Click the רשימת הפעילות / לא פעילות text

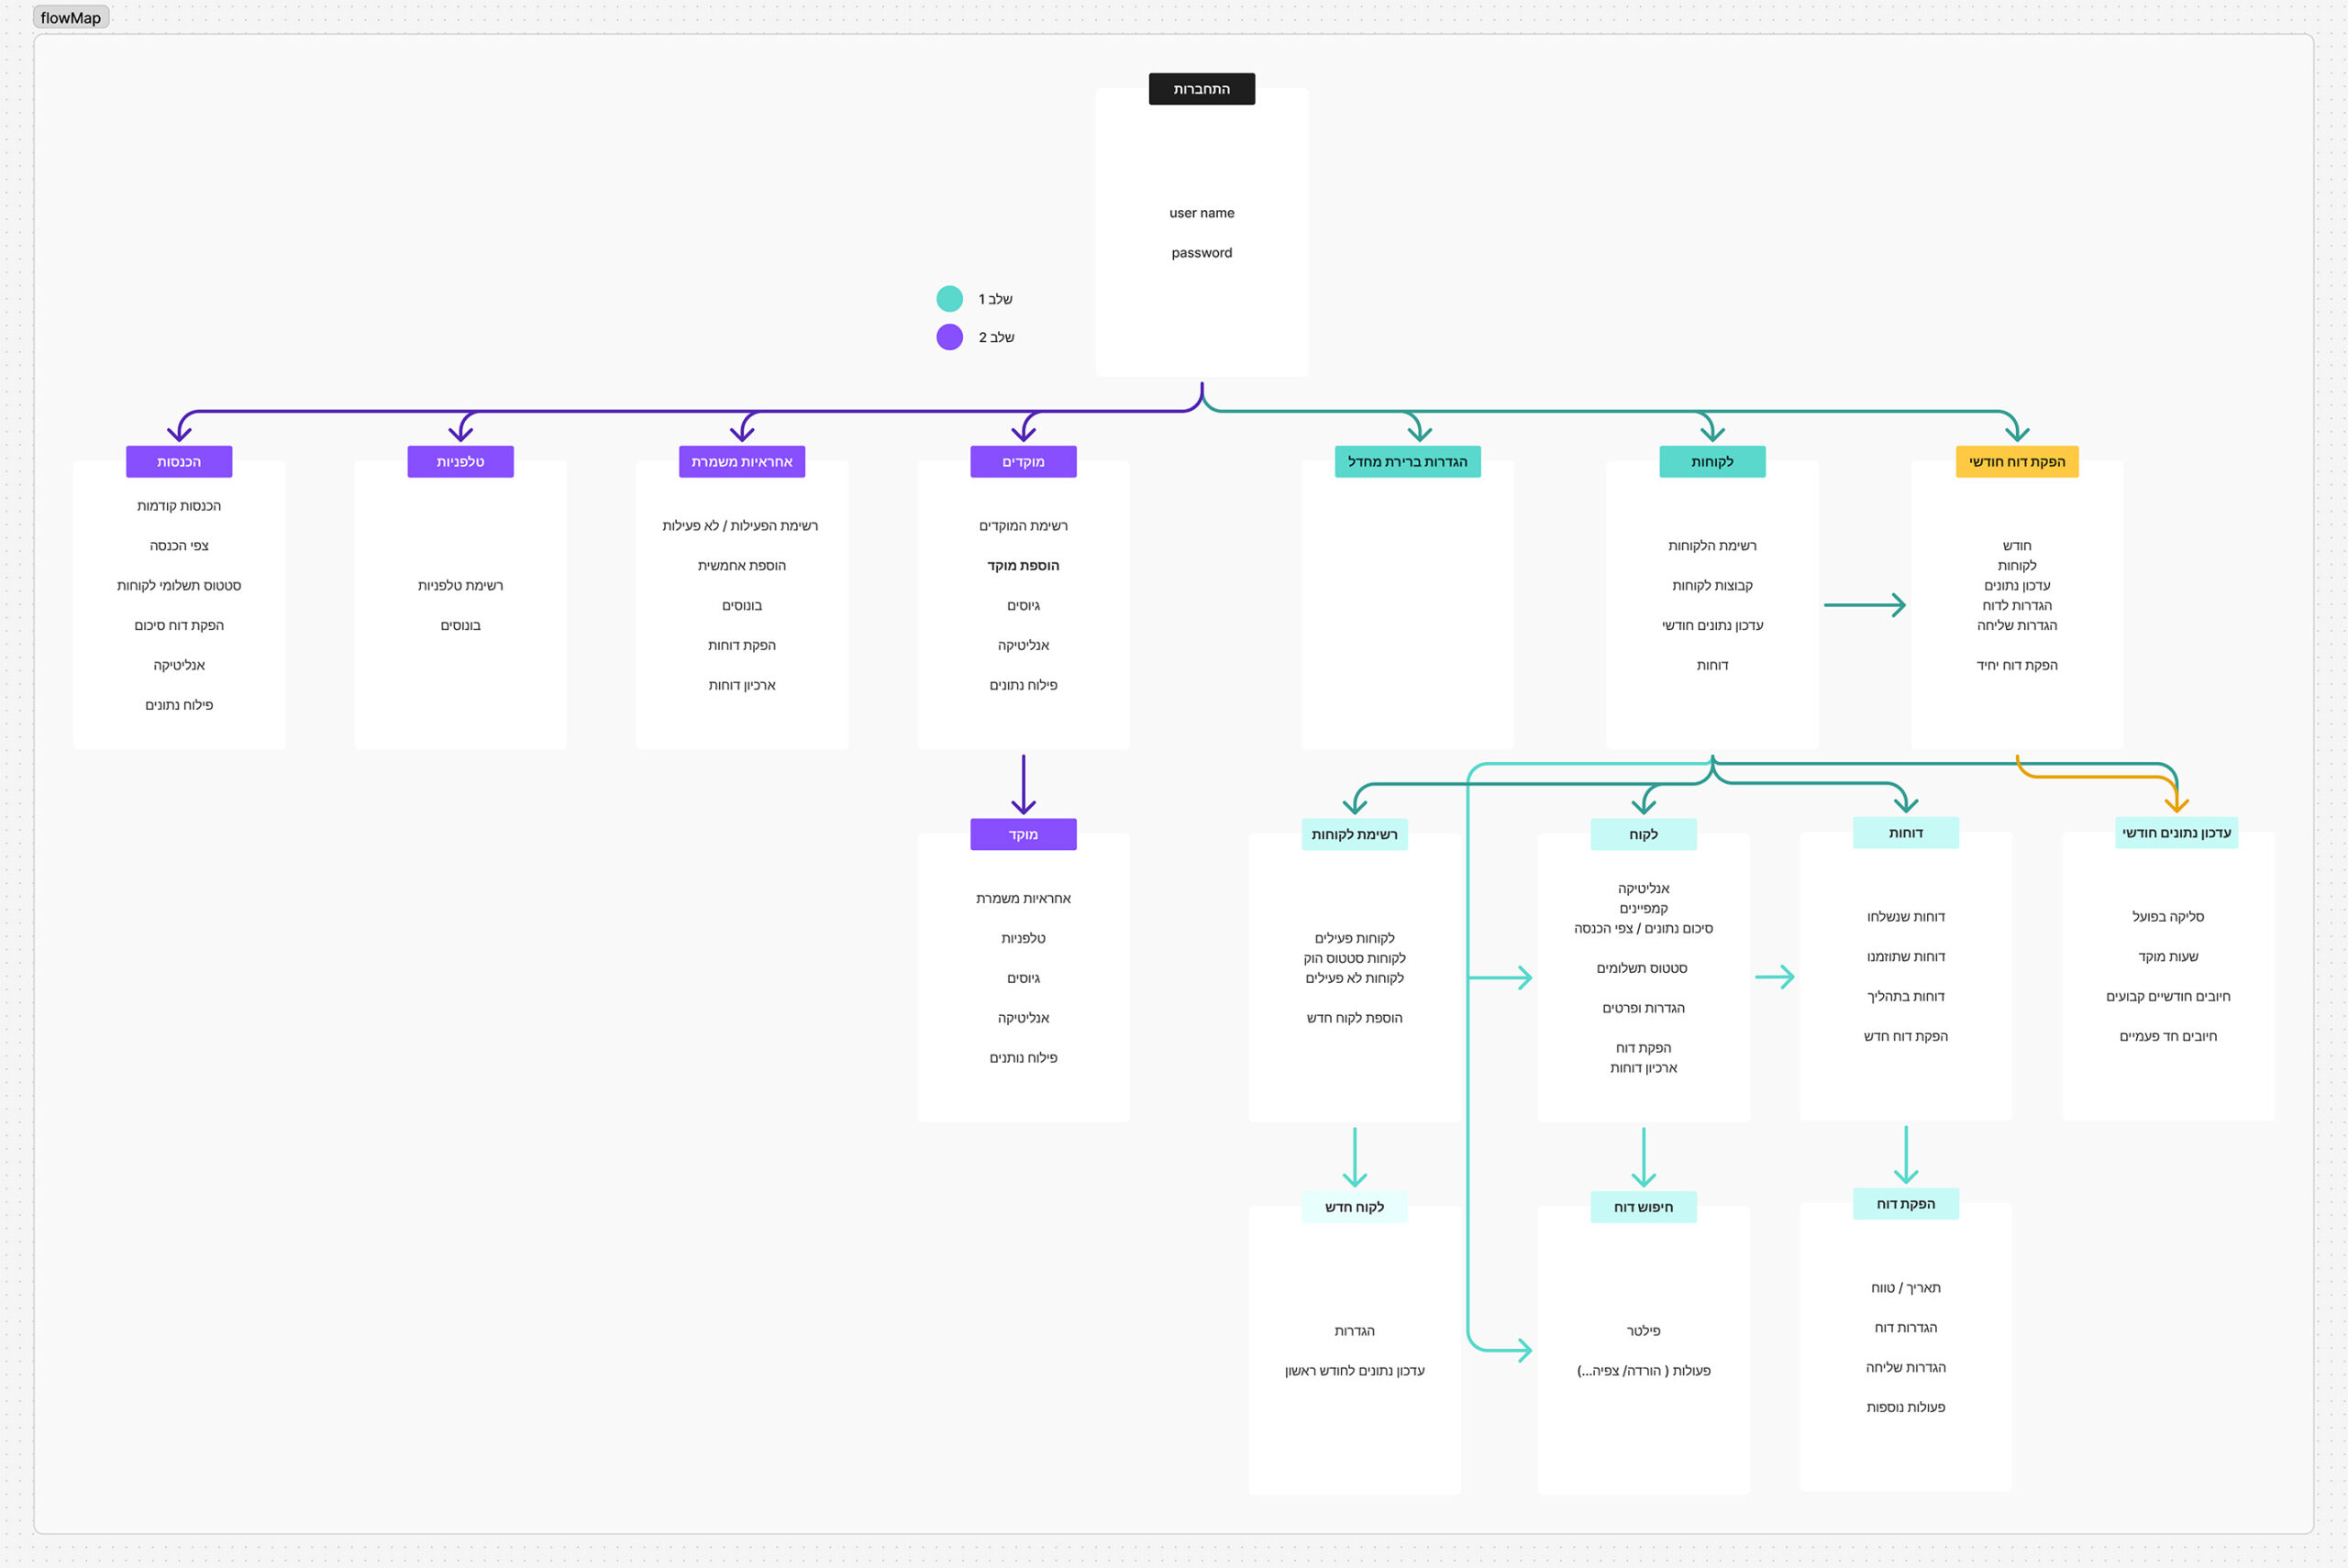coord(740,526)
